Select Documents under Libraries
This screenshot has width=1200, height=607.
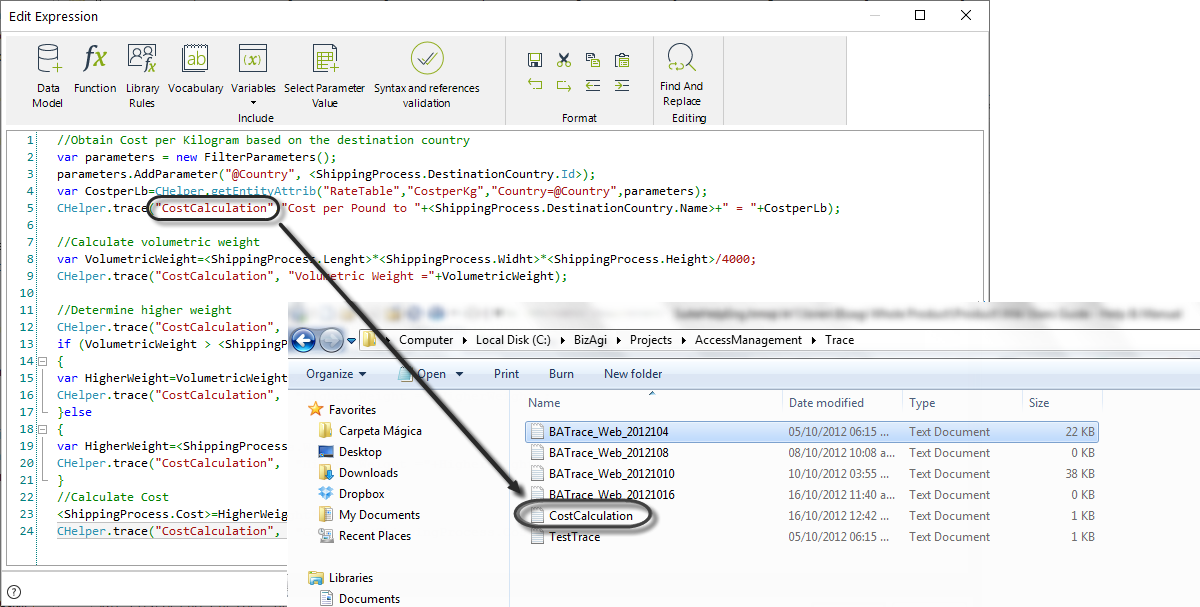(x=359, y=598)
